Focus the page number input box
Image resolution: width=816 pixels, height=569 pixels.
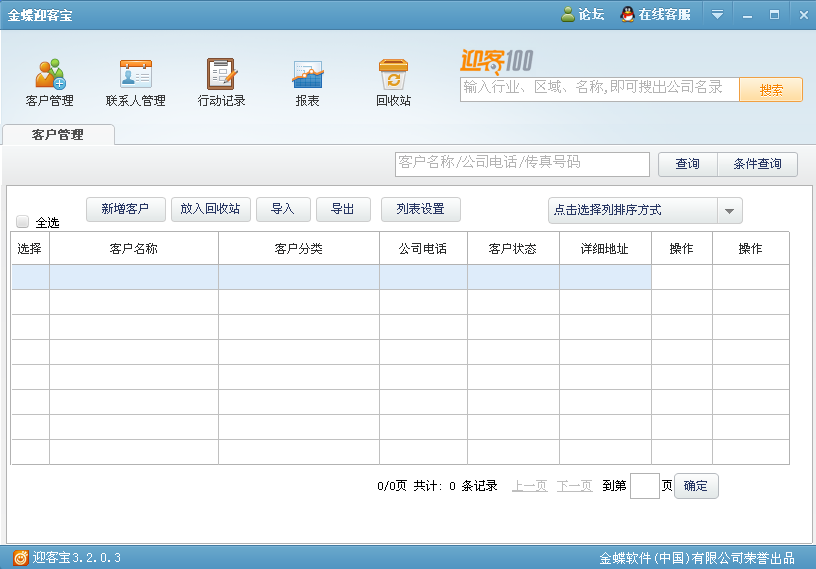645,486
